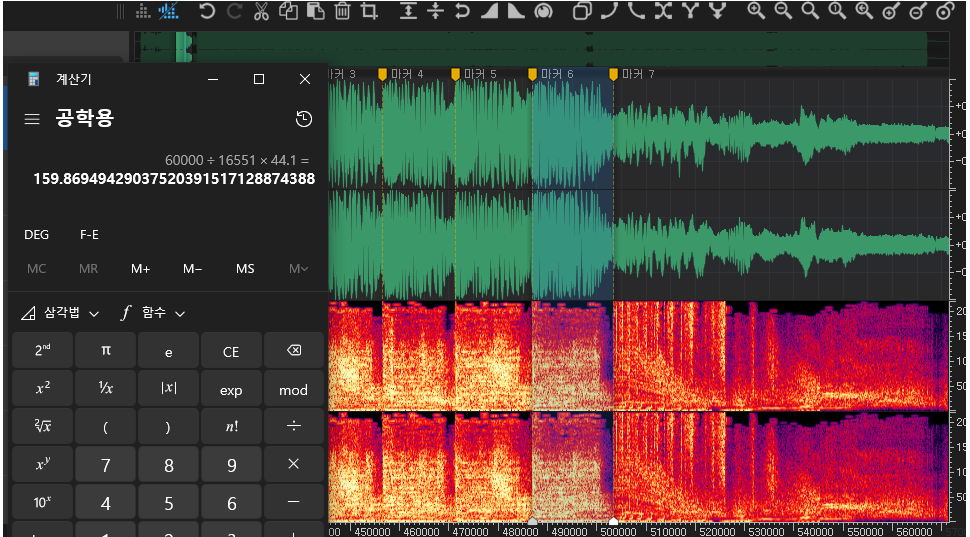Click the magnifier minus zoom-out icon
This screenshot has width=970, height=537.
(x=783, y=11)
